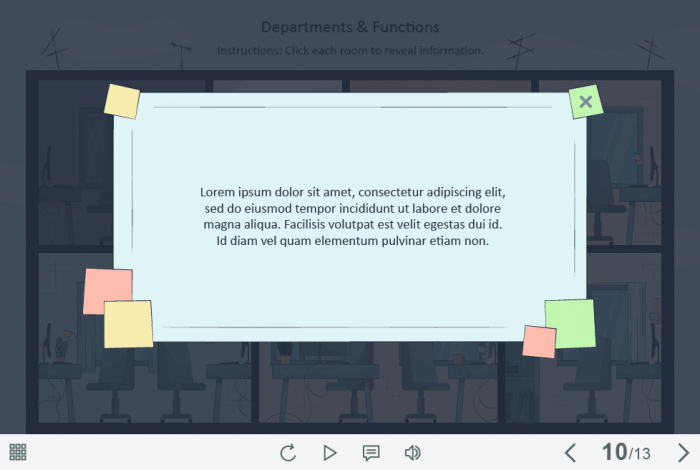Go to the next slide arrow

coord(683,453)
